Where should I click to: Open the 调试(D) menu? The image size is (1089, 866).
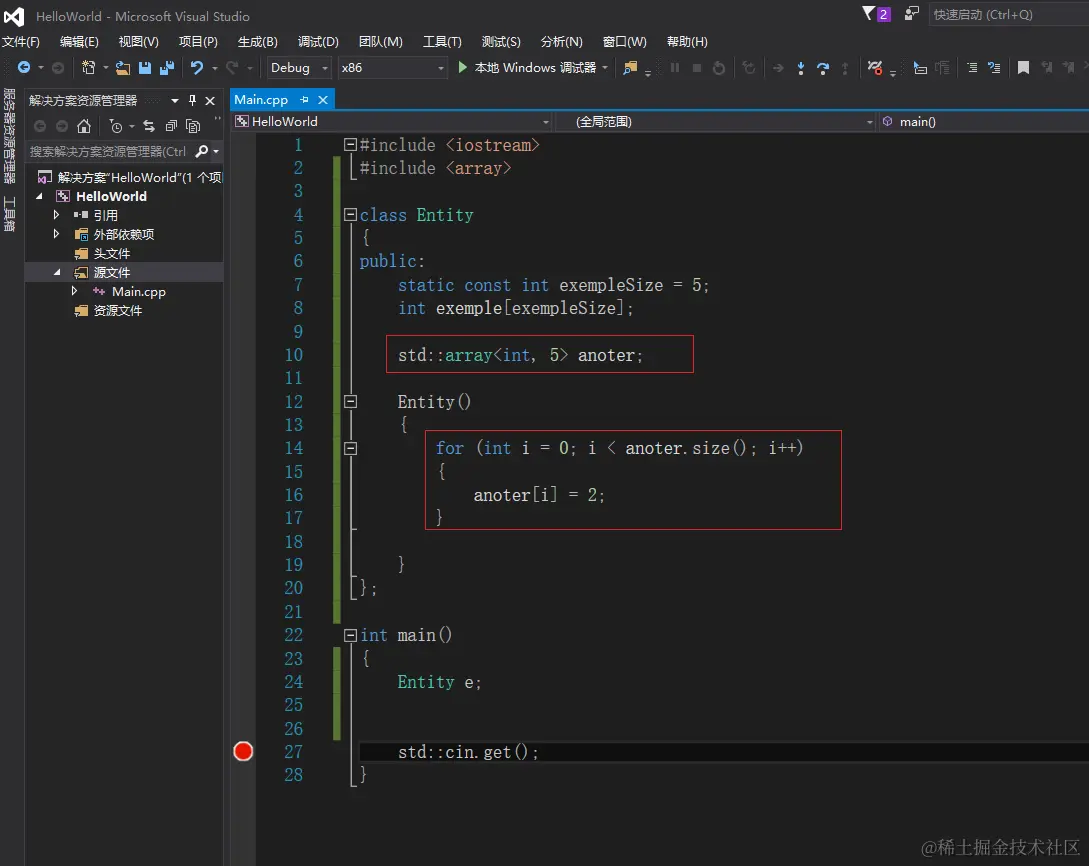pos(318,42)
